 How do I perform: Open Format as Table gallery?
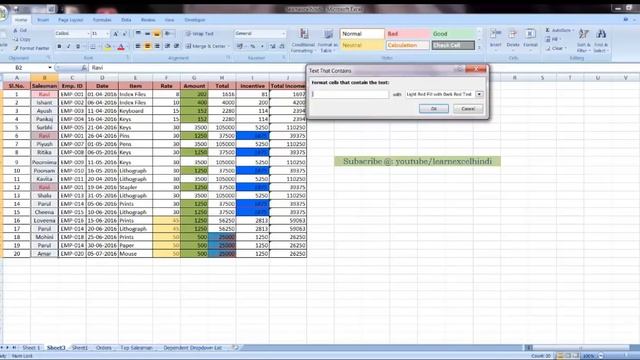327,40
